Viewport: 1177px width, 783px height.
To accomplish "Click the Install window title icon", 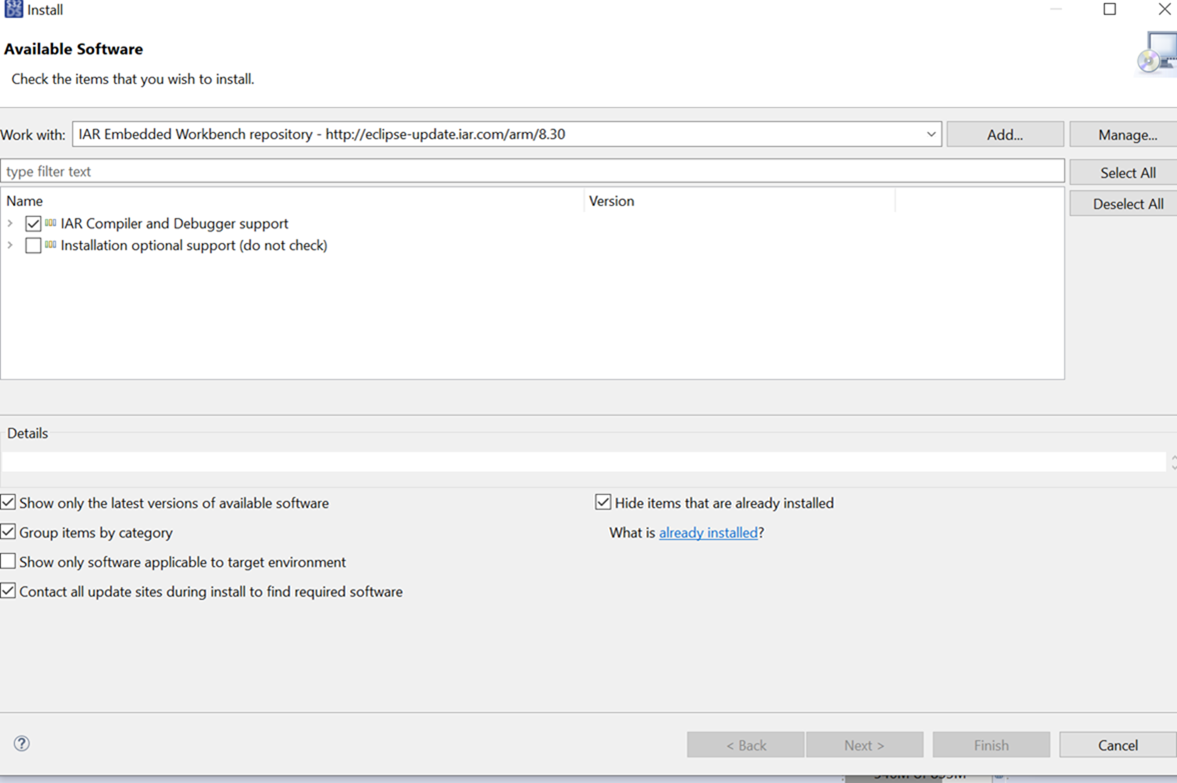I will click(13, 9).
